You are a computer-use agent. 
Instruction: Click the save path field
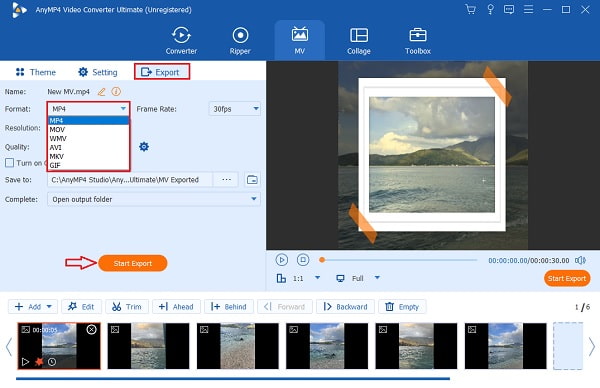130,179
